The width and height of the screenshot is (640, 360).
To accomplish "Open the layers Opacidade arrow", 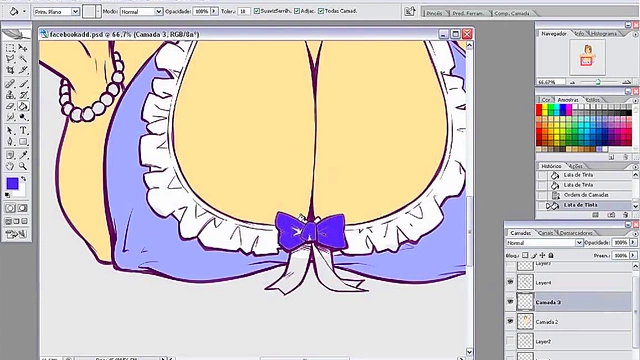I will [x=633, y=242].
